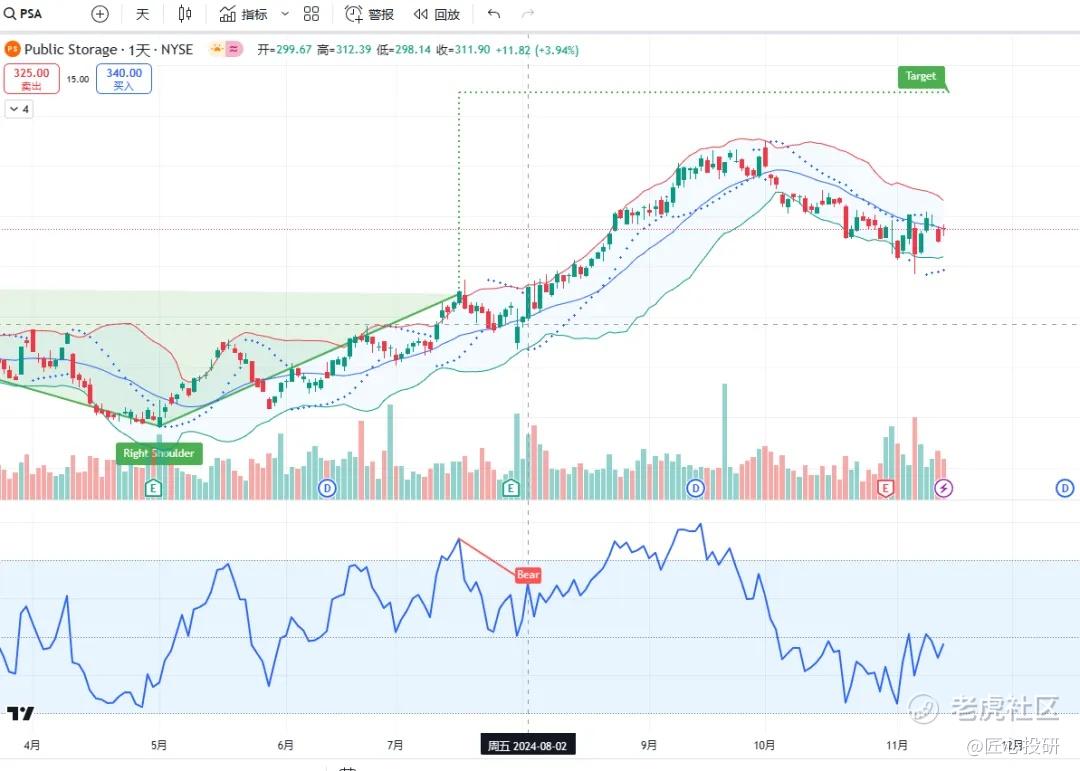Click the 15.00 spread value

click(78, 79)
